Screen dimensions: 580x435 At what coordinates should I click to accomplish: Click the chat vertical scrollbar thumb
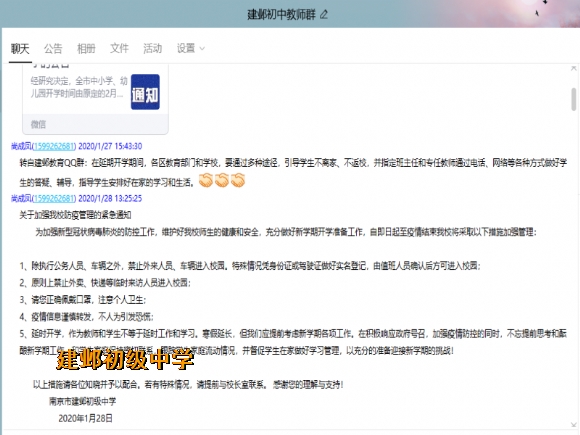[574, 99]
